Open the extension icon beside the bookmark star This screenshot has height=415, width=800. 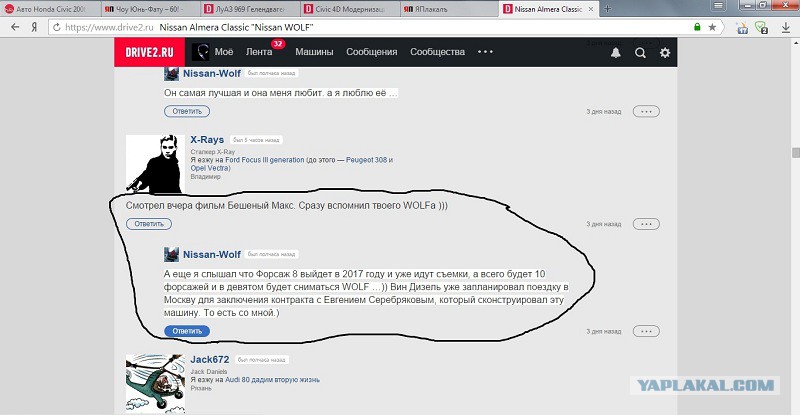(742, 28)
